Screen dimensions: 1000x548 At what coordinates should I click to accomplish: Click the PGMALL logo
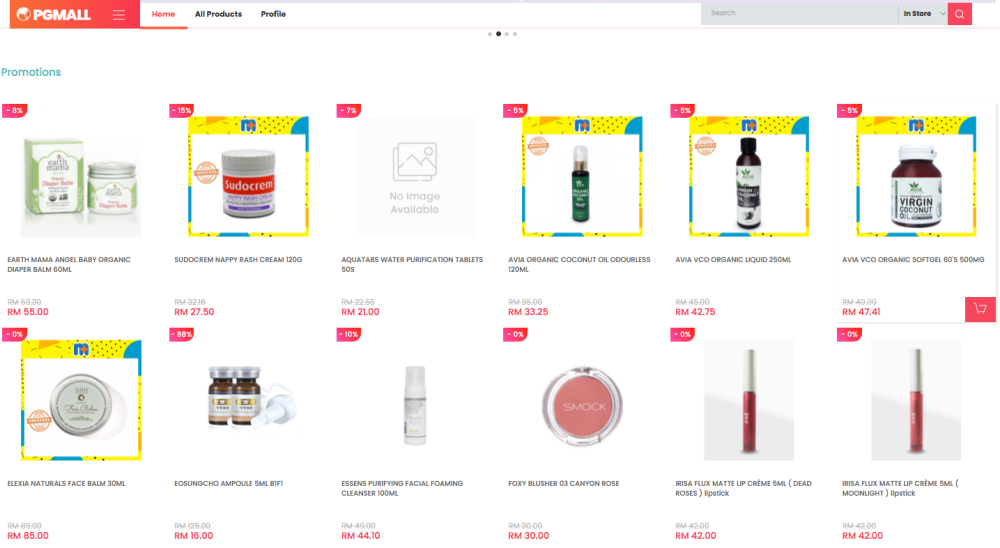(x=54, y=14)
